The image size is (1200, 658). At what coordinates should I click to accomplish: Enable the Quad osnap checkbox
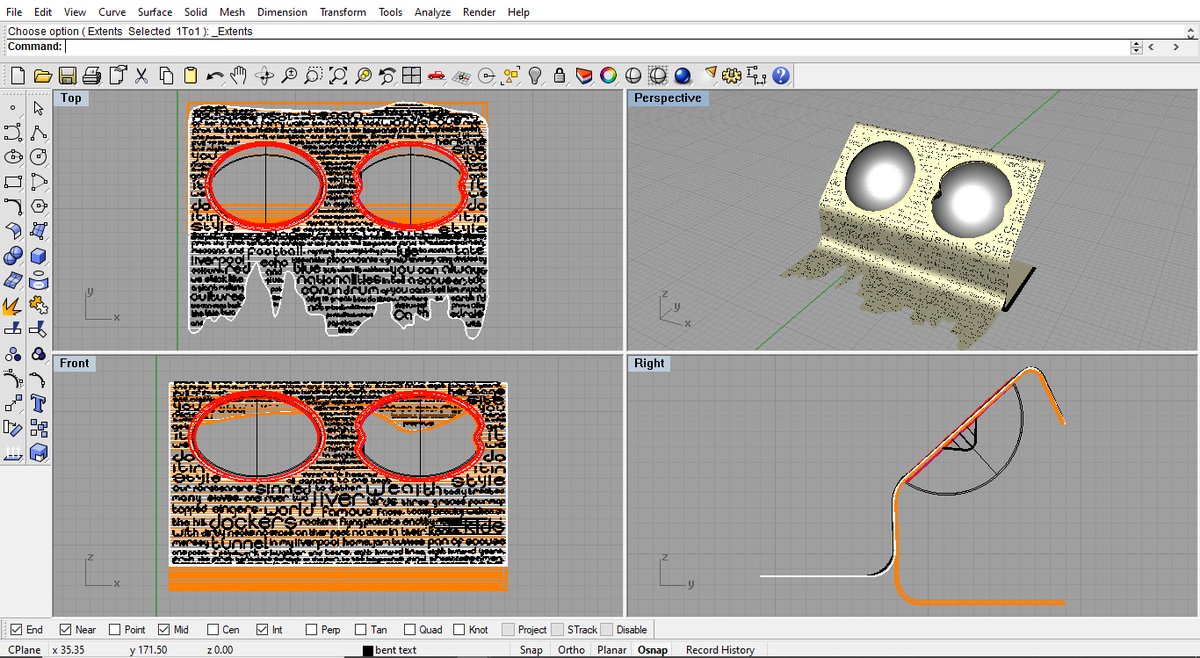point(409,630)
